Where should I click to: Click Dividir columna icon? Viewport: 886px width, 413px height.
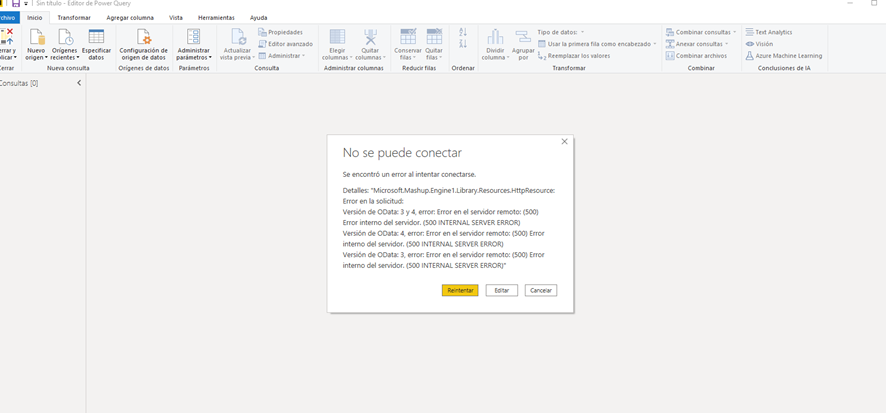point(495,37)
